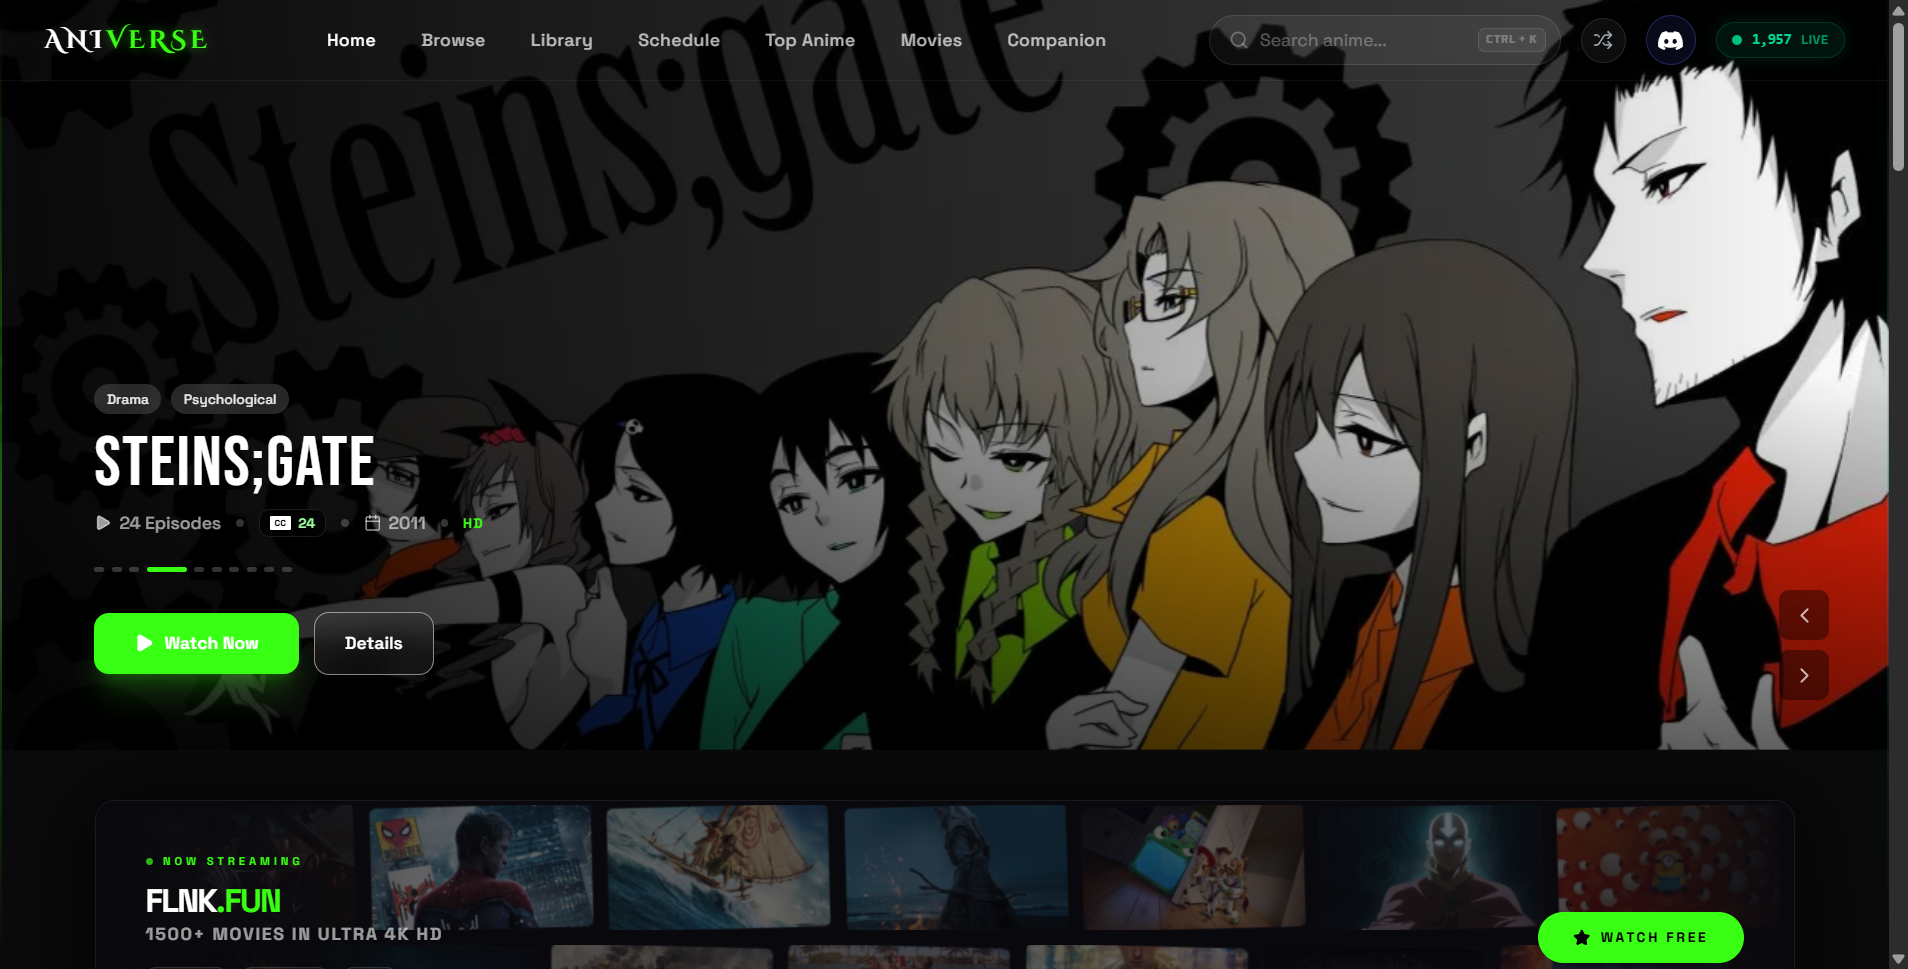This screenshot has width=1908, height=969.
Task: Jump to the last slide indicator dot
Action: tap(287, 569)
